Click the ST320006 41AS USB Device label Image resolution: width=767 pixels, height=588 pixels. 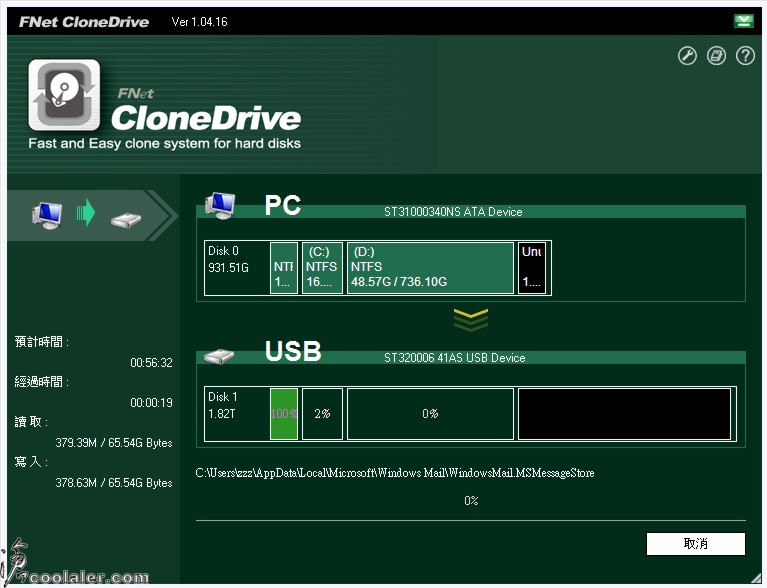click(x=454, y=358)
